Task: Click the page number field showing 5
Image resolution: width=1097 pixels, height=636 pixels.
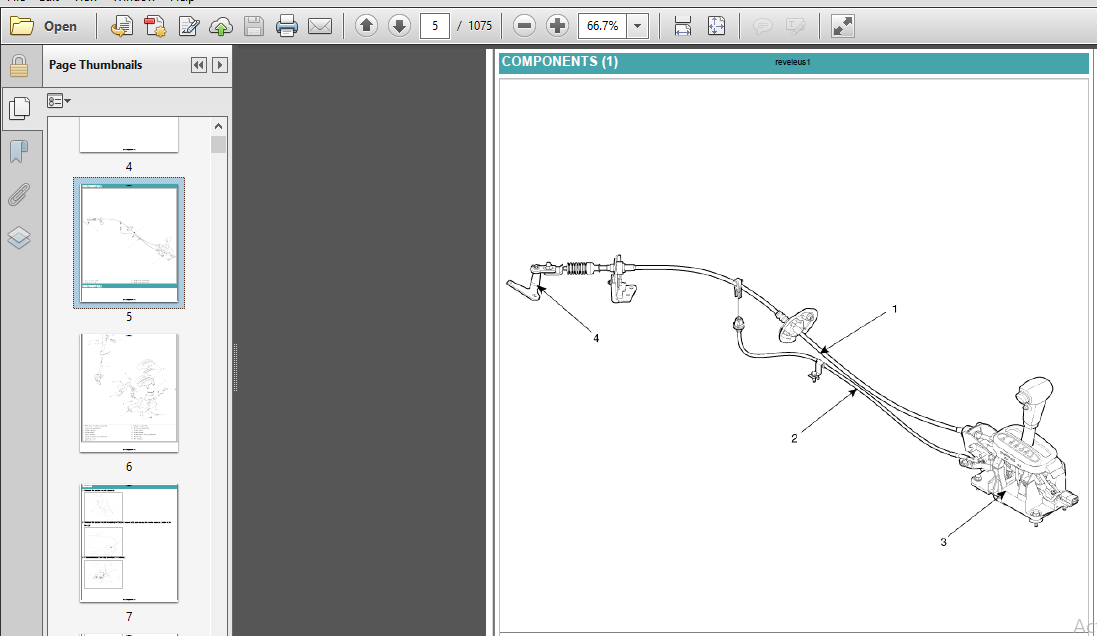Action: [434, 27]
